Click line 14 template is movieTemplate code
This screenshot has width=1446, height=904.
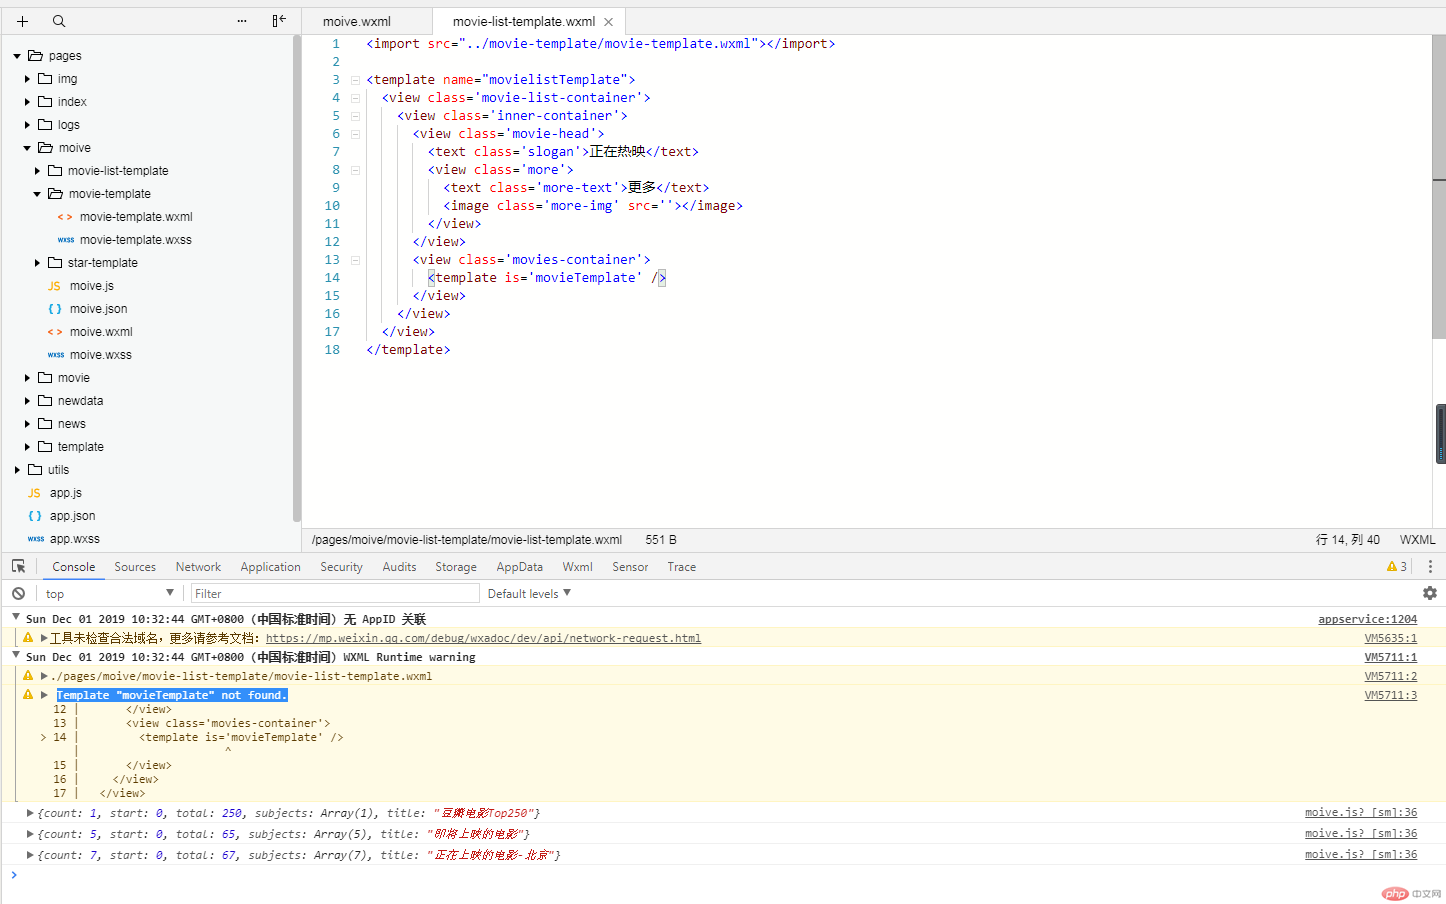[547, 278]
